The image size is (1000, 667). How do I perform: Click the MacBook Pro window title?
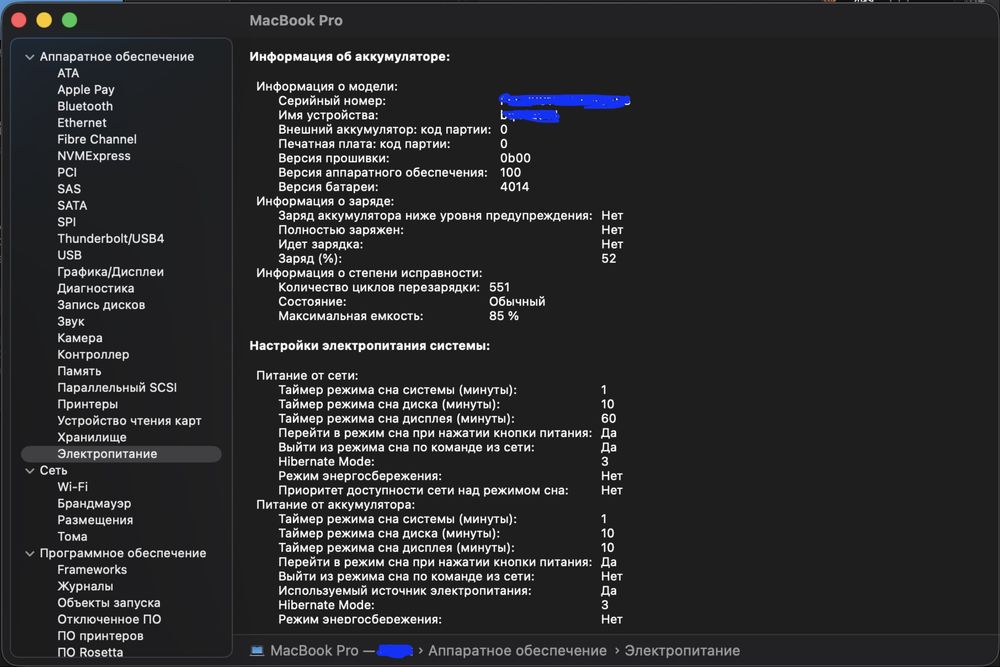pyautogui.click(x=296, y=20)
